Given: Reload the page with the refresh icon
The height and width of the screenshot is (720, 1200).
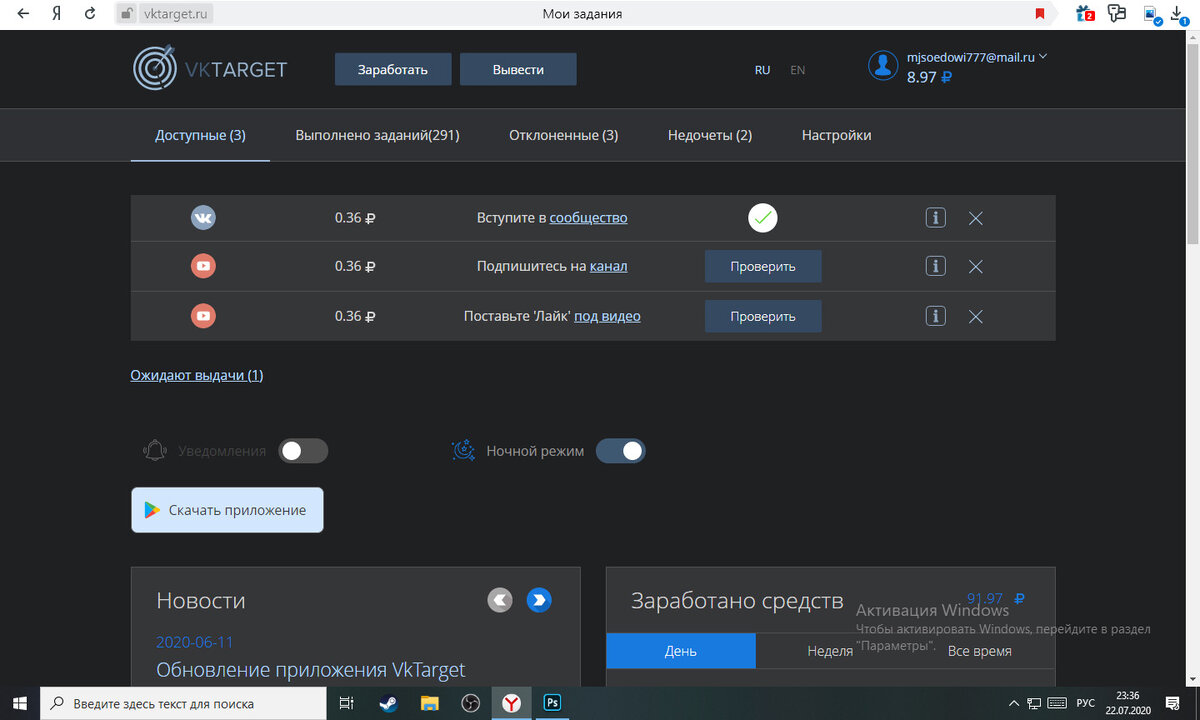Looking at the screenshot, I should tap(91, 14).
